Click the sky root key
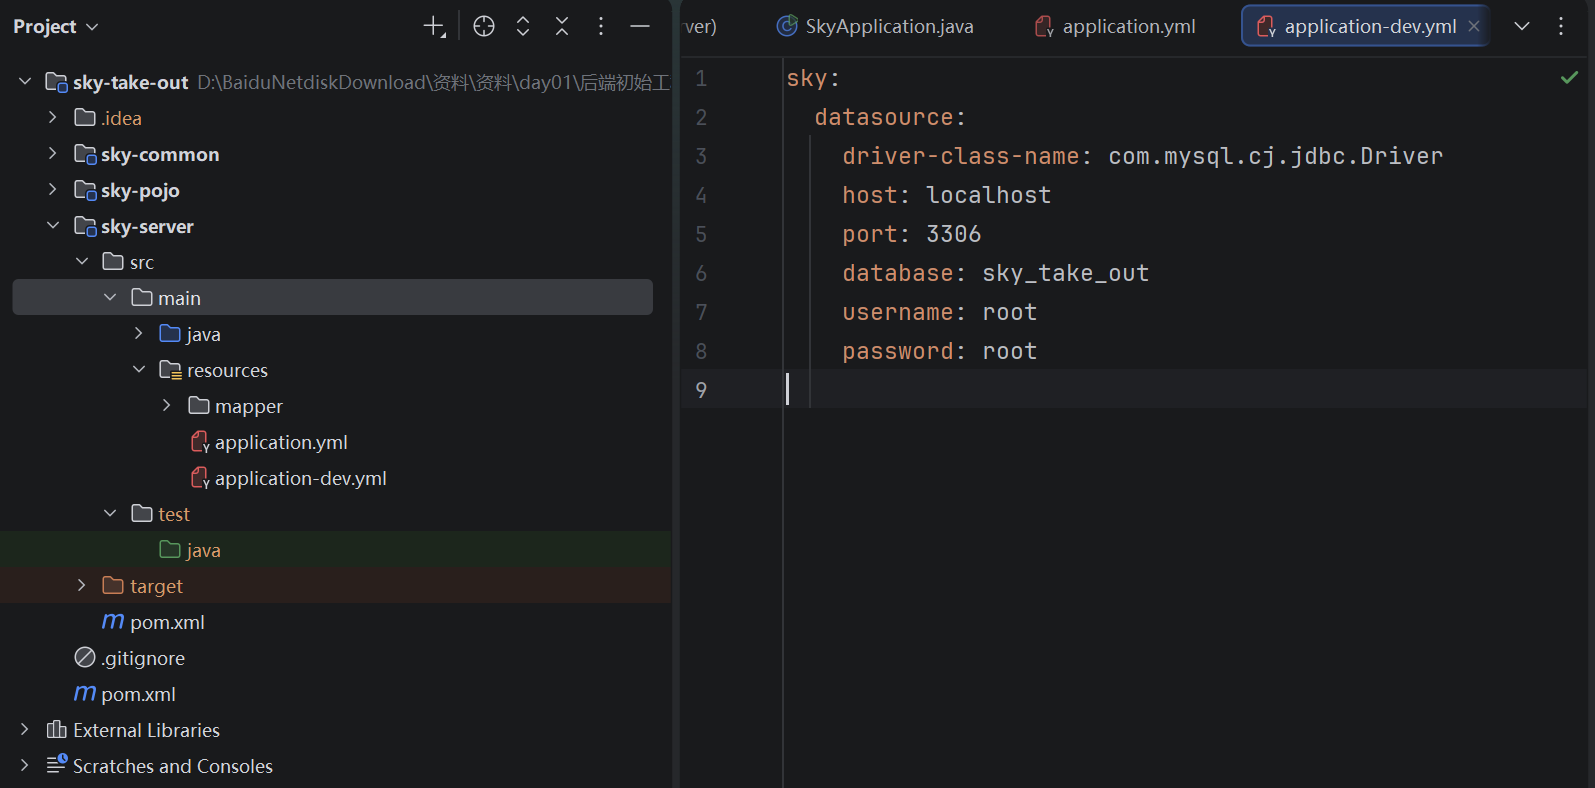Viewport: 1595px width, 788px height. click(806, 78)
